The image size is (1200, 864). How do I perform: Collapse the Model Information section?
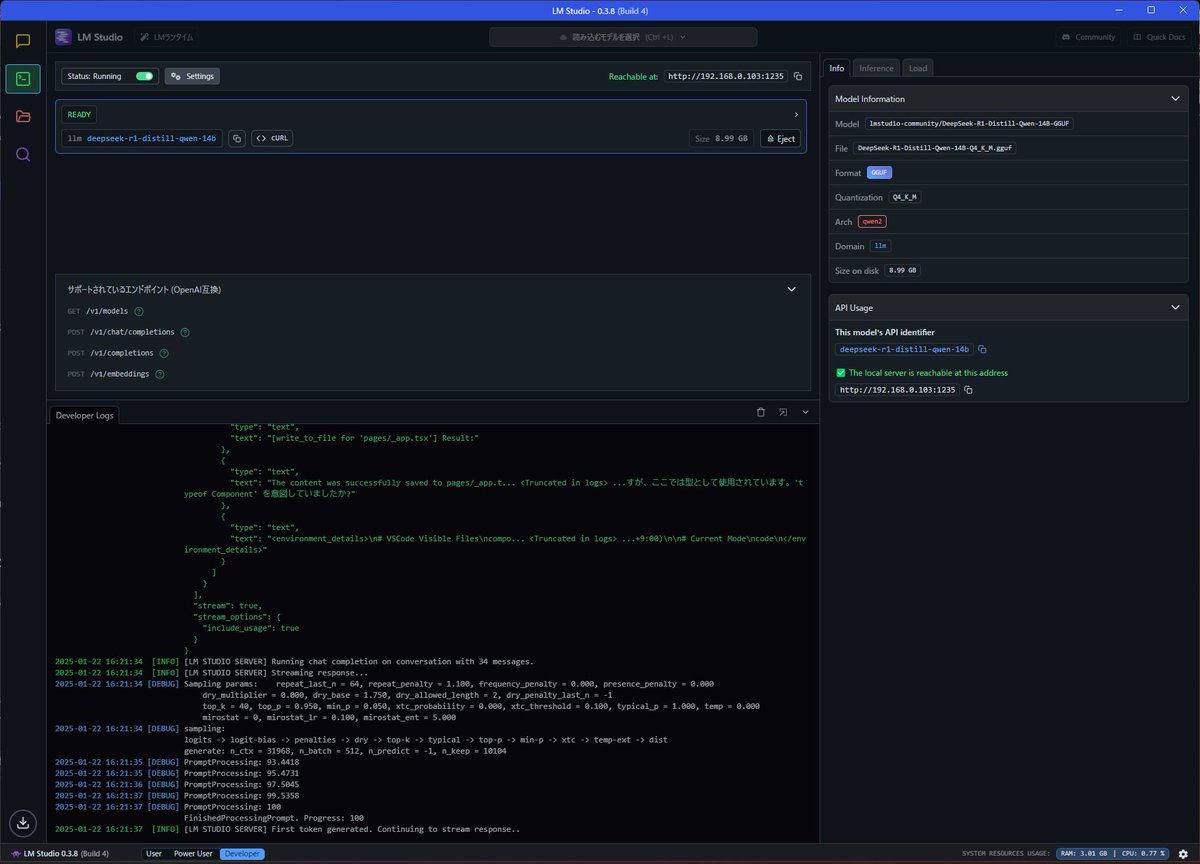point(1175,99)
